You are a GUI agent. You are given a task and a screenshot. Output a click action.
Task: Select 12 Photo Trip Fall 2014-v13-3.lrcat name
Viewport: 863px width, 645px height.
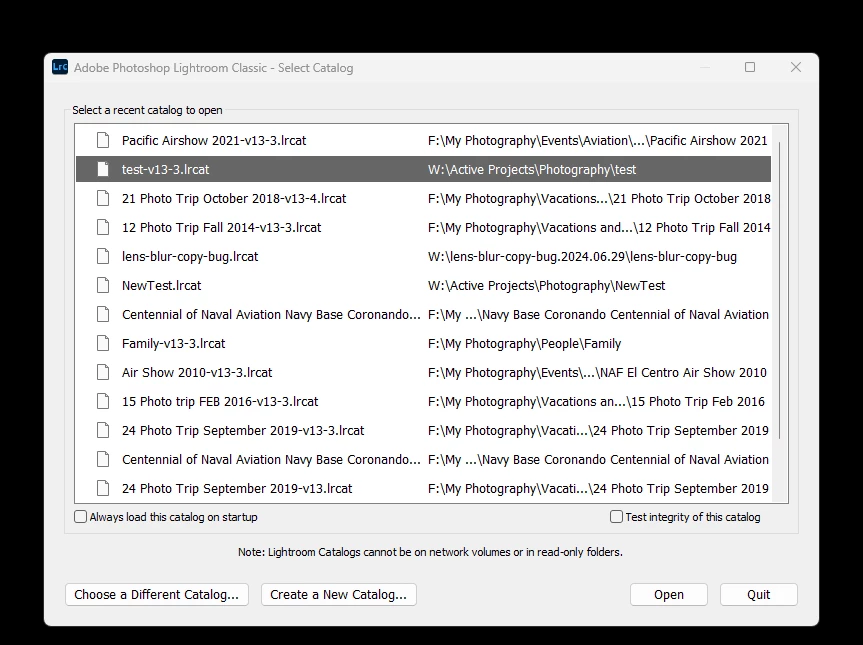point(221,227)
